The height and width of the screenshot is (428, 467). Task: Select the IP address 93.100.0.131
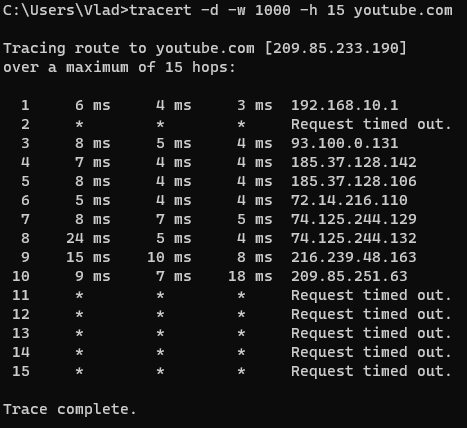[345, 143]
